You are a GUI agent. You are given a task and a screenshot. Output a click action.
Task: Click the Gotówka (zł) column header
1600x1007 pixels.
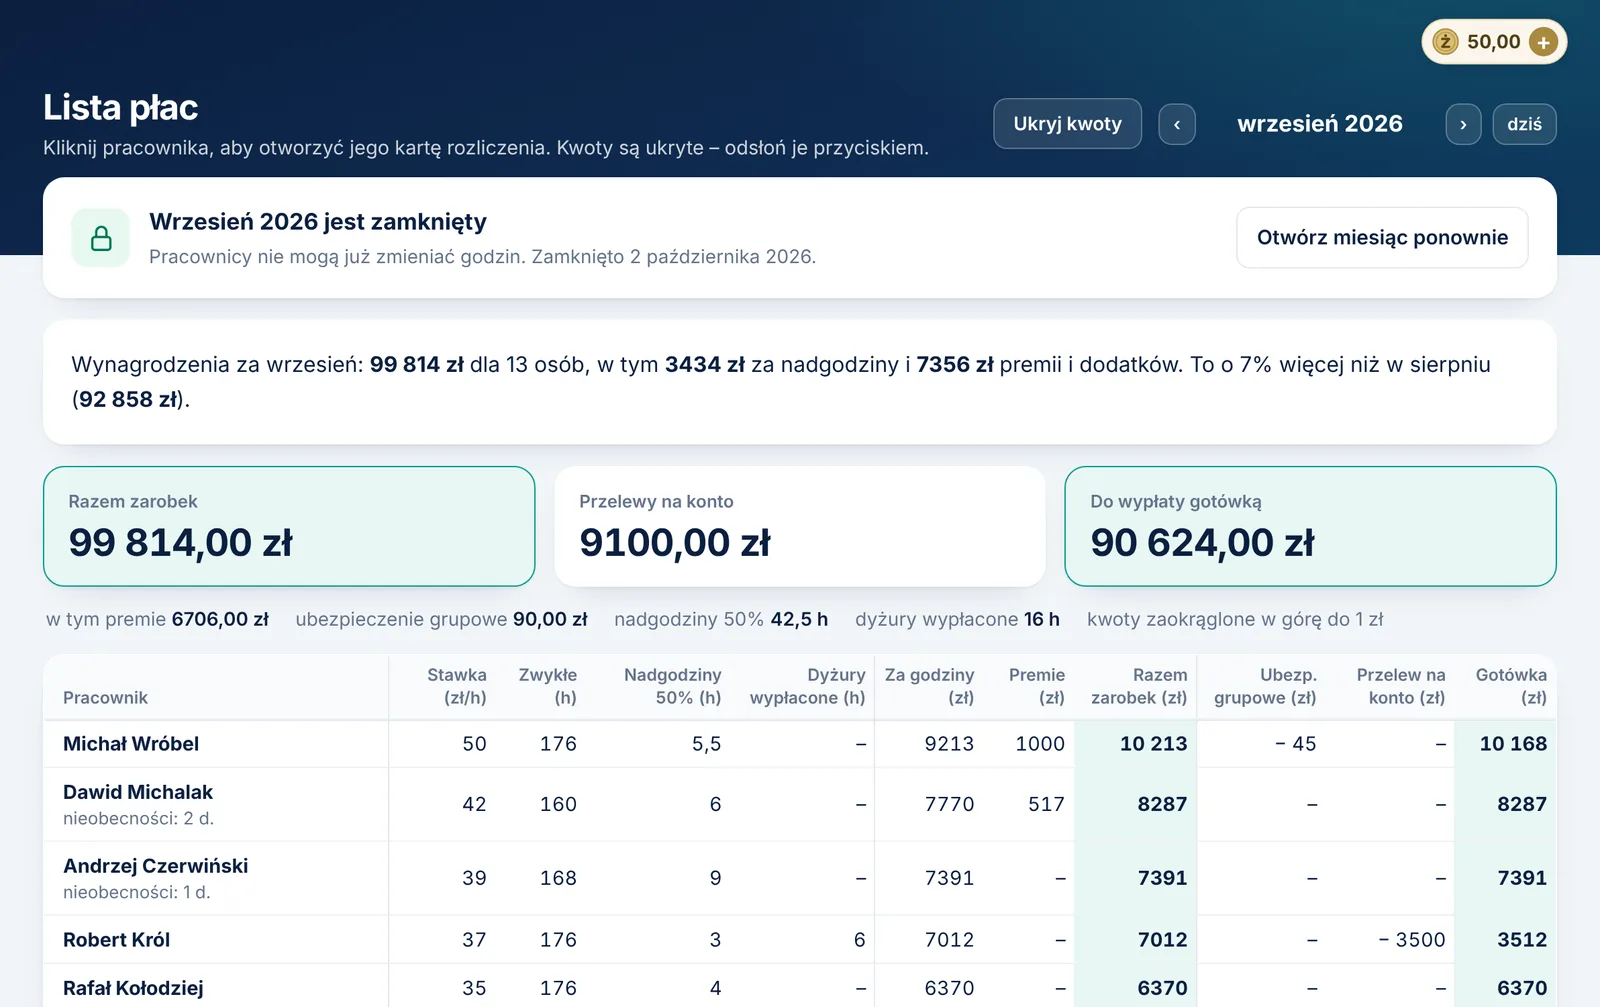pyautogui.click(x=1511, y=686)
